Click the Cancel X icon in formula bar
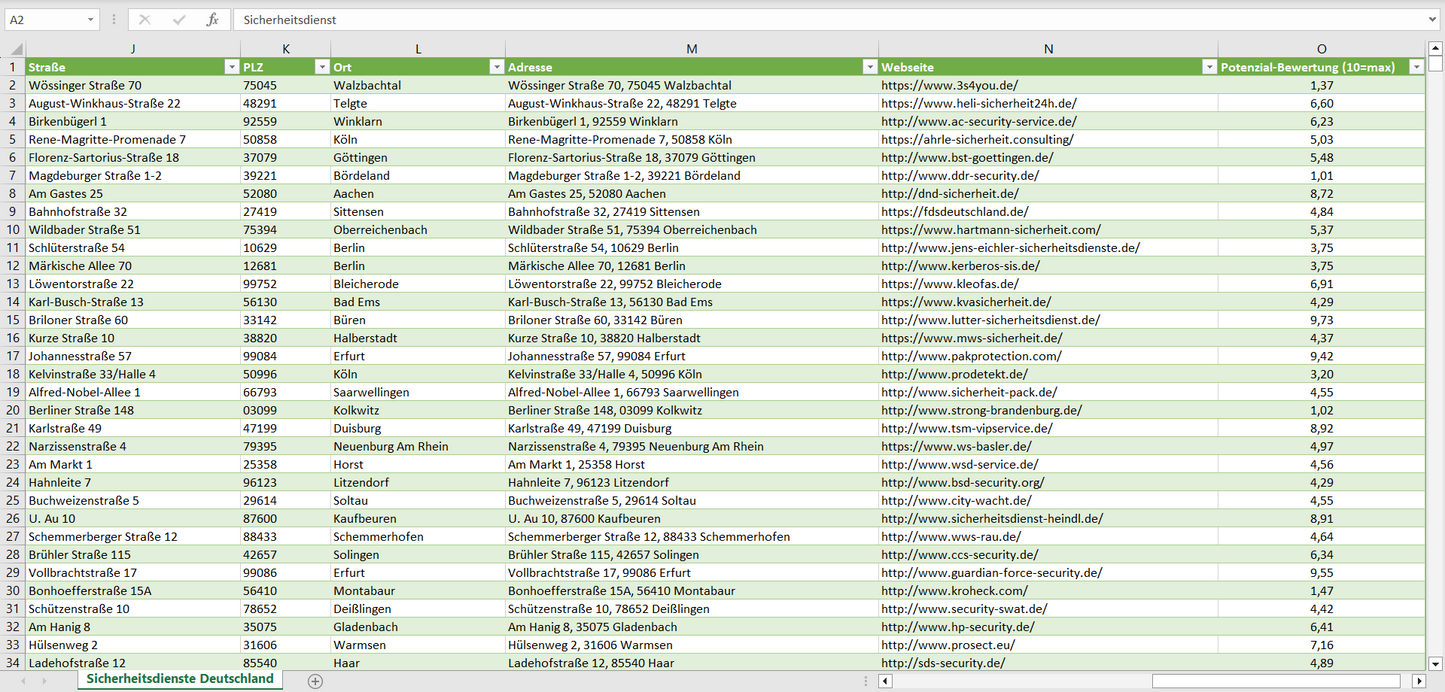Screen dimensions: 1445x692 point(145,20)
